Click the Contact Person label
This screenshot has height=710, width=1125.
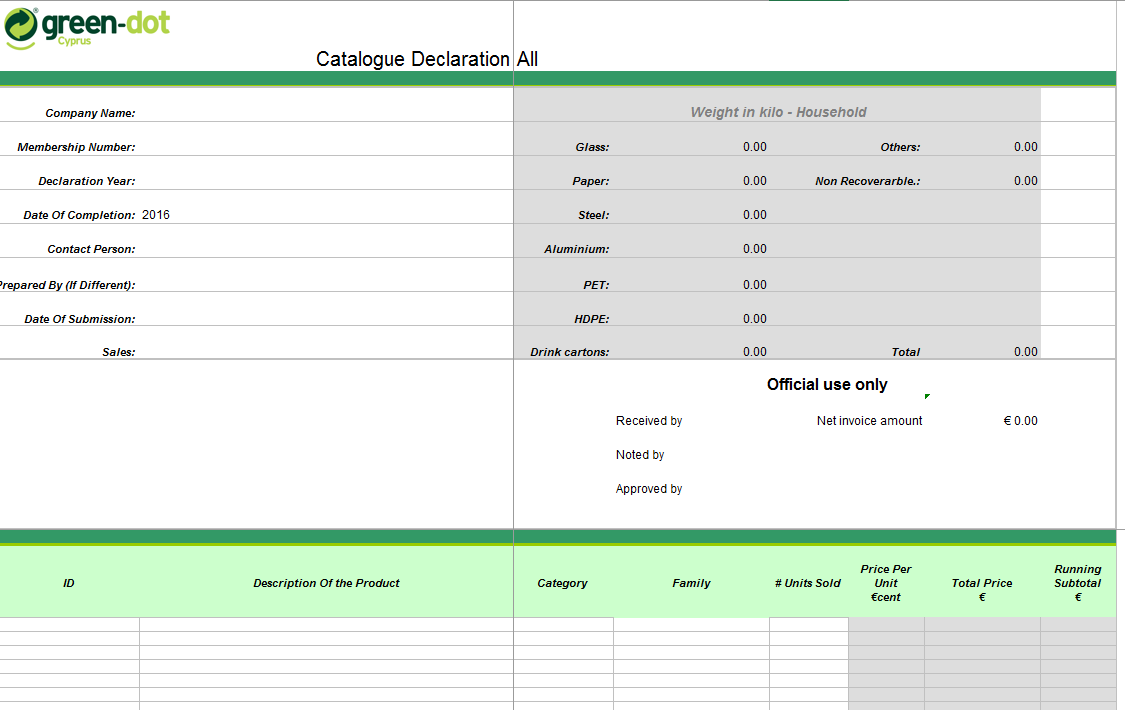point(91,250)
